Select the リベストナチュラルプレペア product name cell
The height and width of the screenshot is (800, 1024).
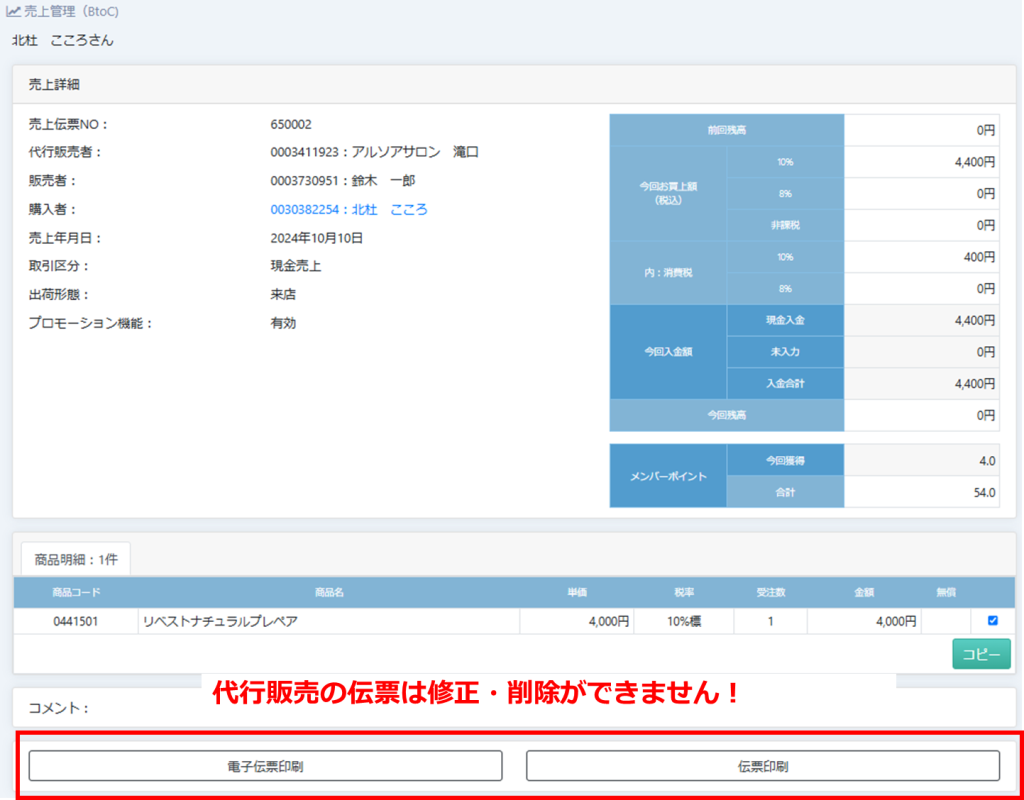click(329, 622)
